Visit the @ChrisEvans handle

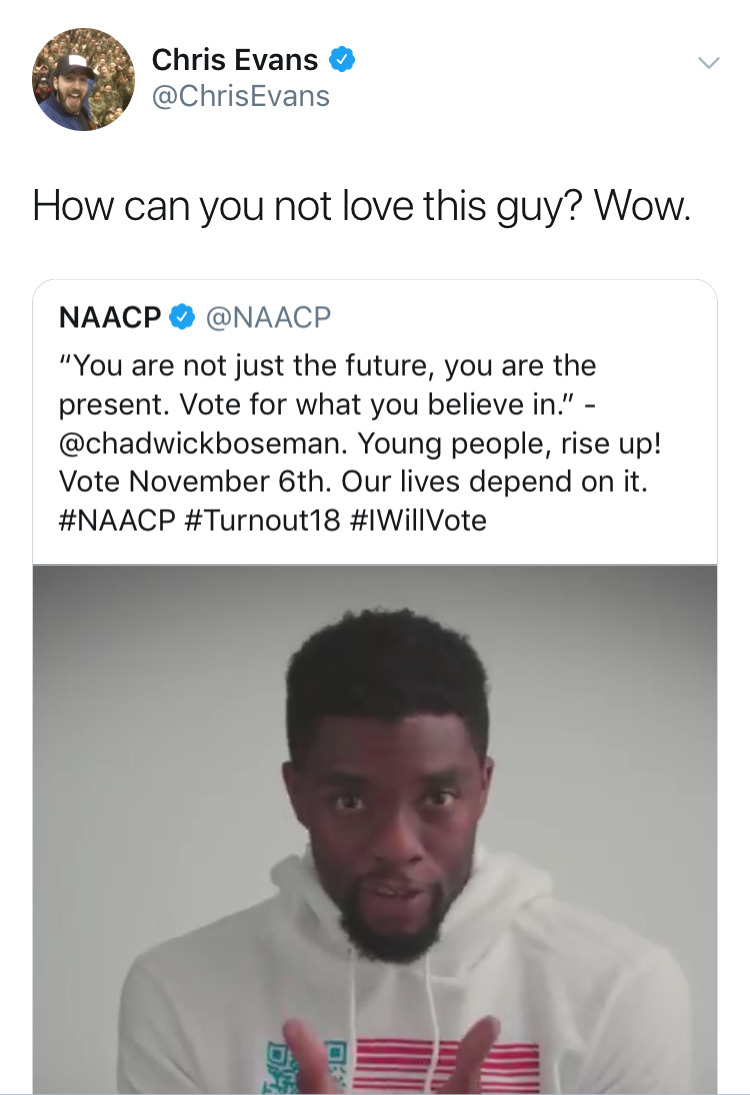[x=240, y=97]
